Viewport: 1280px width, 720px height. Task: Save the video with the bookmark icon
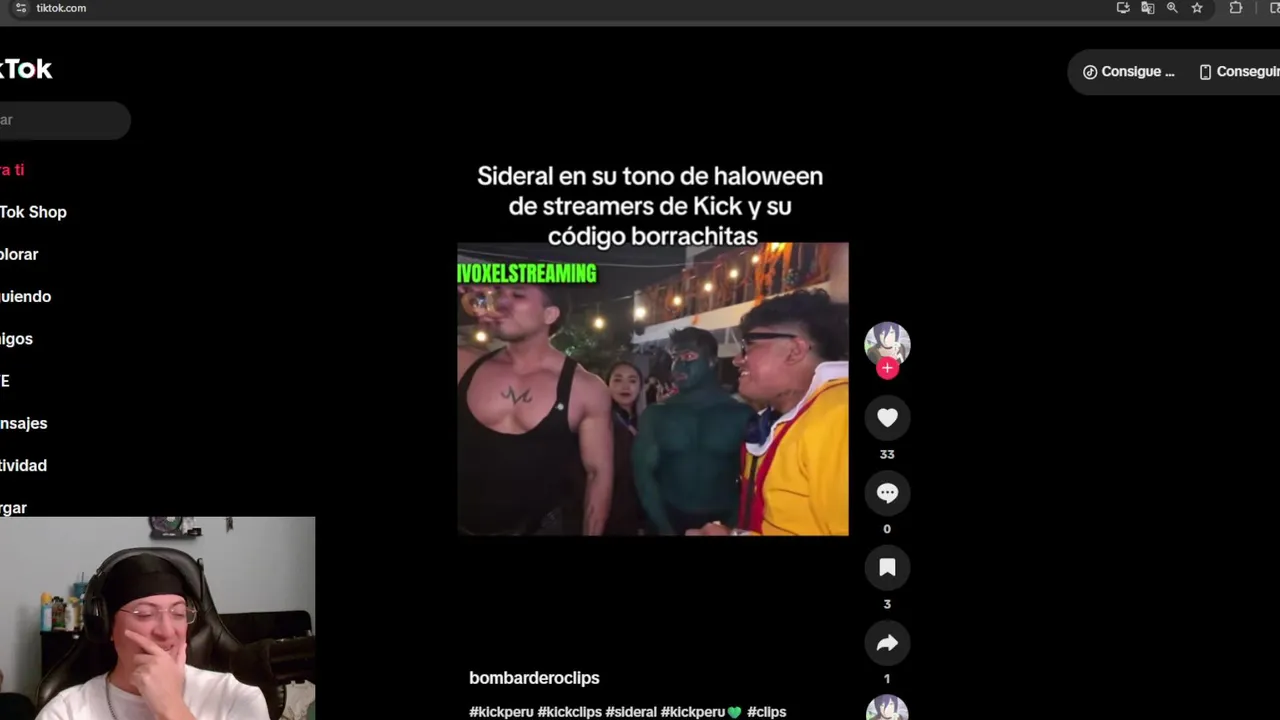point(887,568)
